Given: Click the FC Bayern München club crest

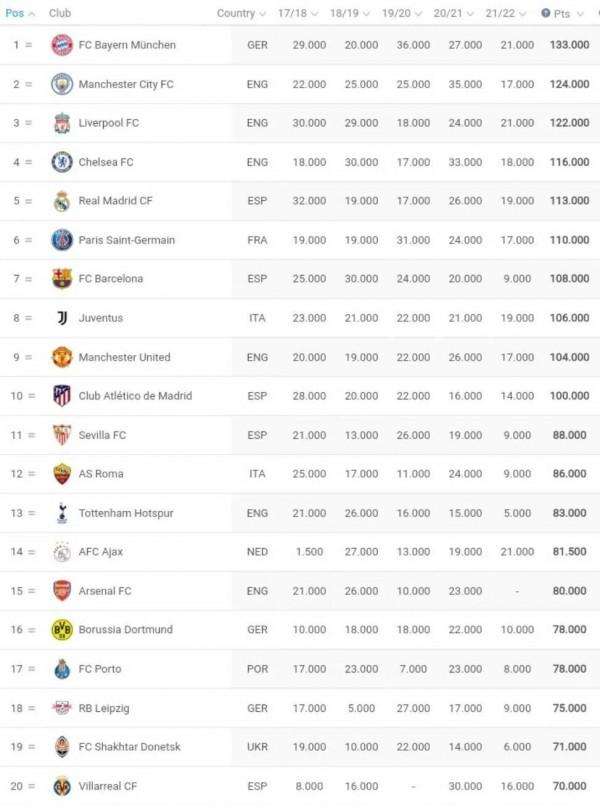Looking at the screenshot, I should (62, 45).
